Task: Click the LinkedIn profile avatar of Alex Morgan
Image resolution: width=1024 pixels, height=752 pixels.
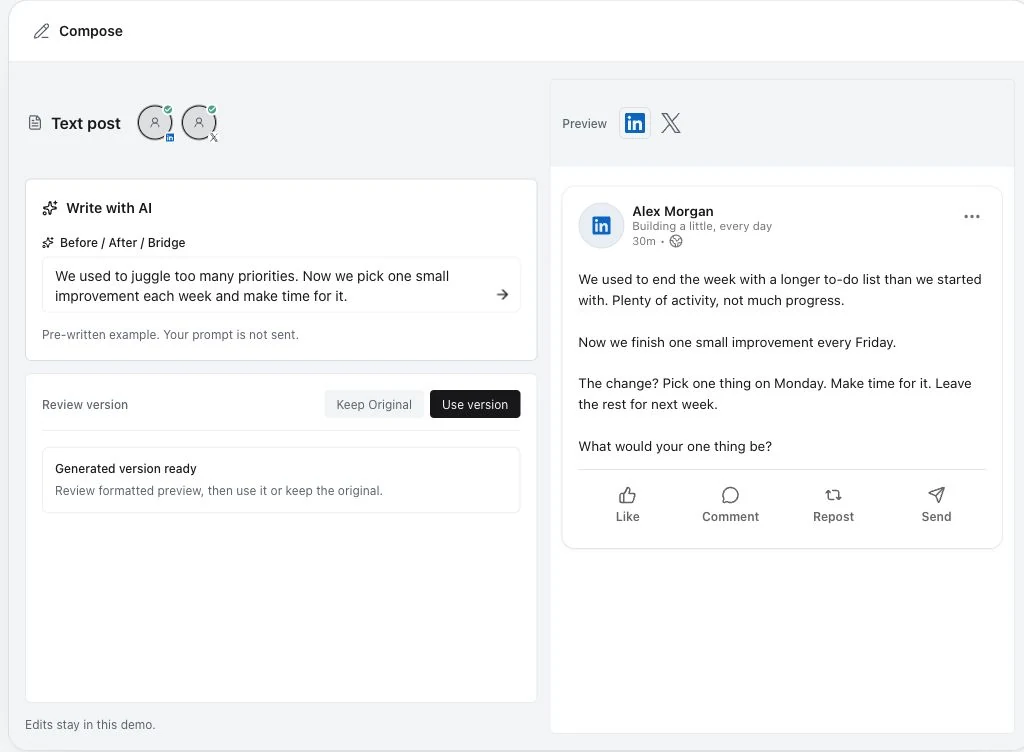Action: [601, 225]
